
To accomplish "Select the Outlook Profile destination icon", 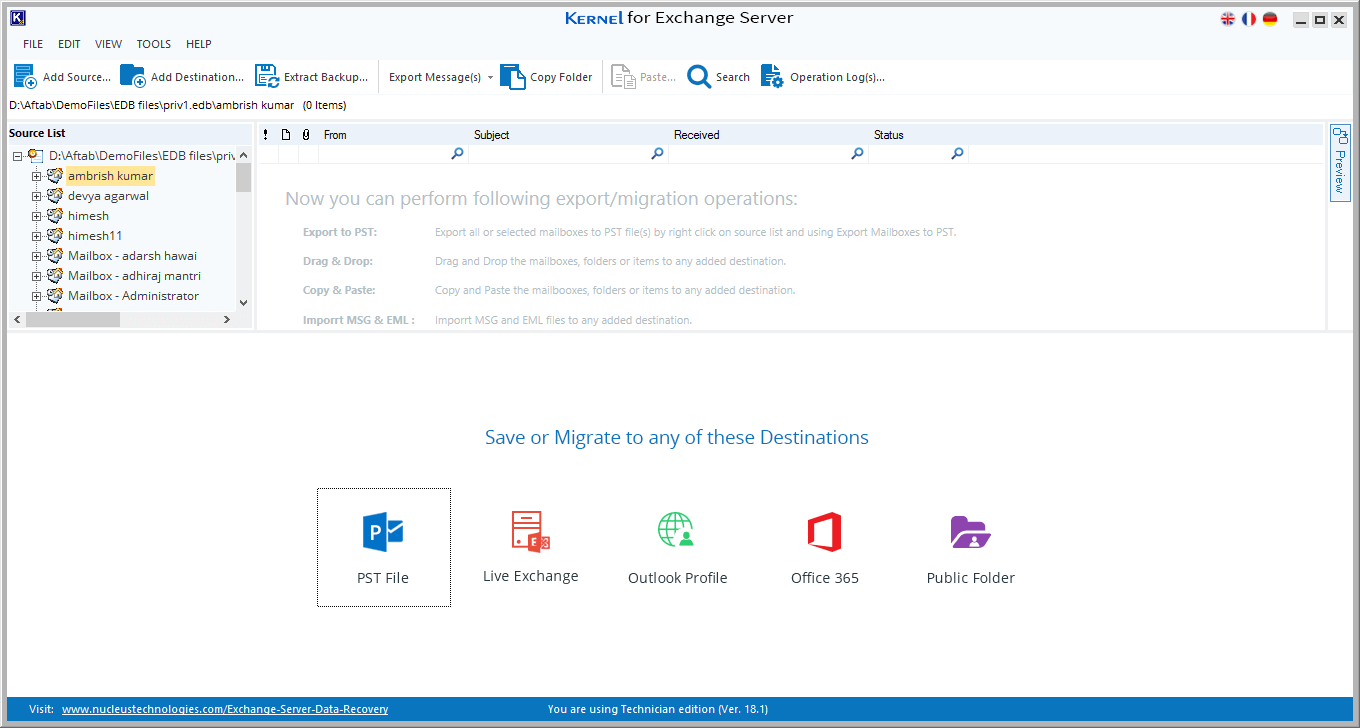I will 677,531.
